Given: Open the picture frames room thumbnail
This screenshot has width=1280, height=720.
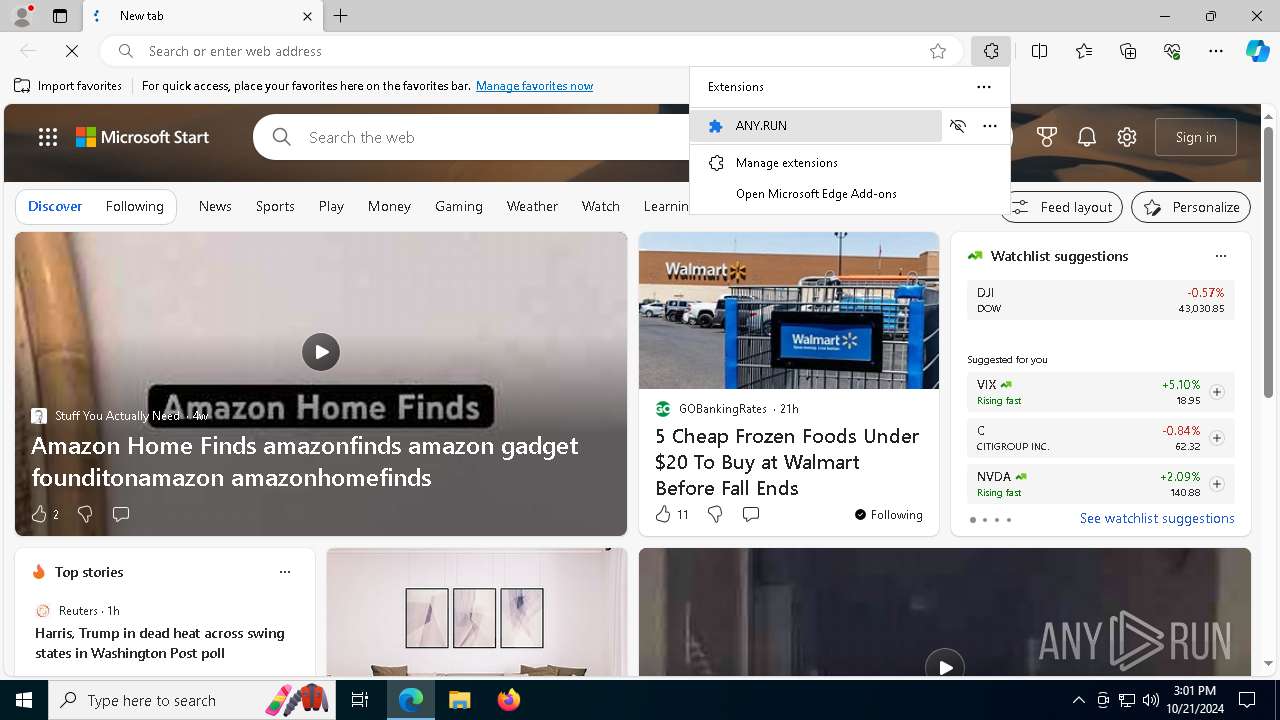Looking at the screenshot, I should tap(477, 612).
